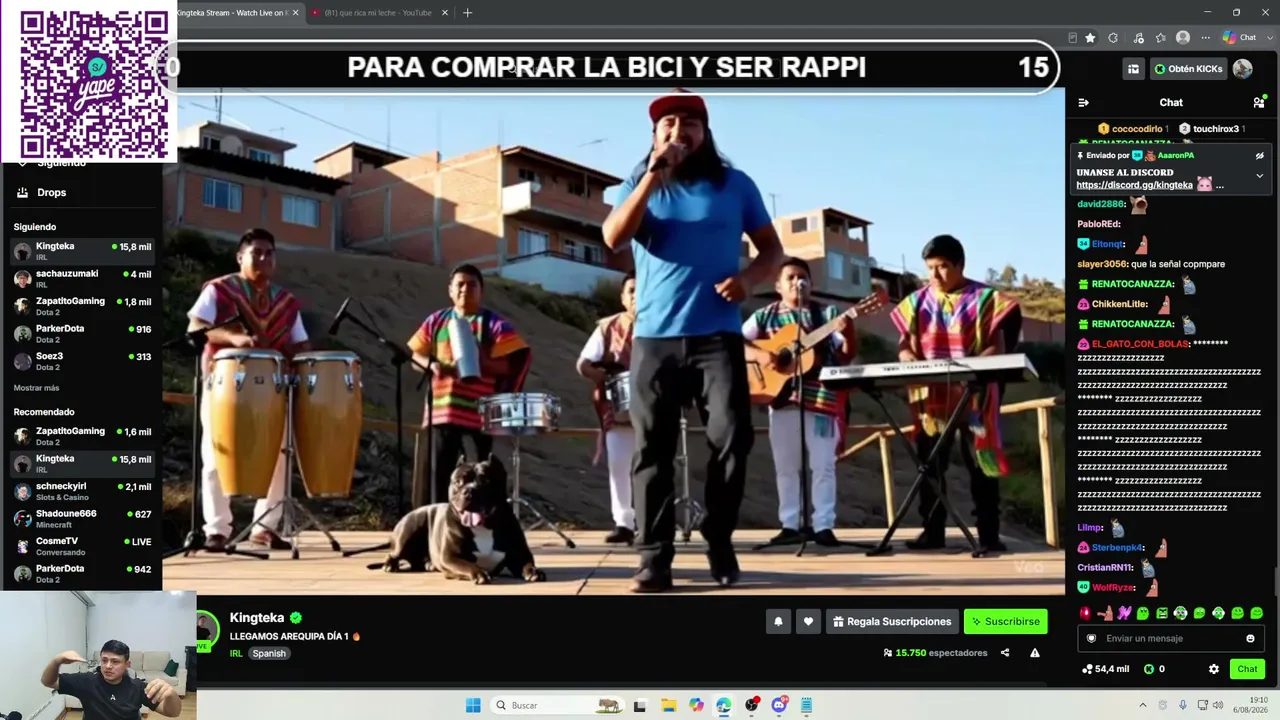The width and height of the screenshot is (1280, 720).
Task: Open sachauzumaki channel in Siguiendo list
Action: pos(82,279)
